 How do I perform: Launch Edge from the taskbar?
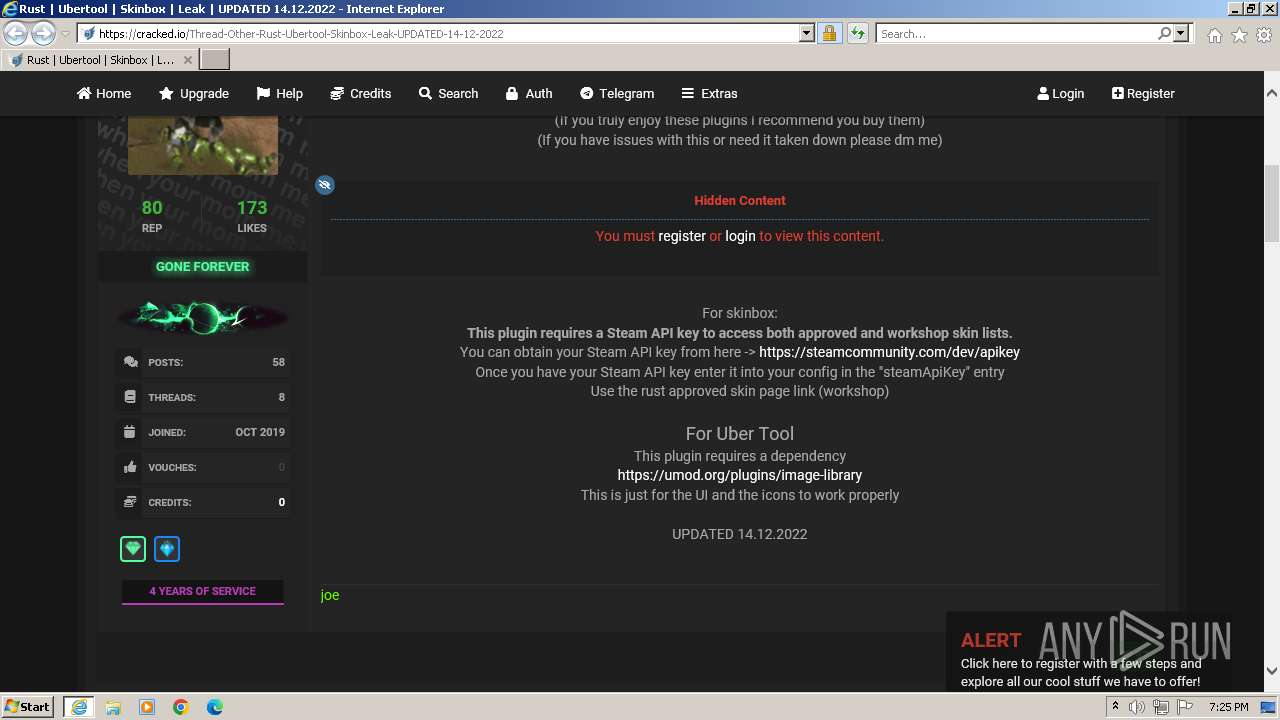coord(215,706)
